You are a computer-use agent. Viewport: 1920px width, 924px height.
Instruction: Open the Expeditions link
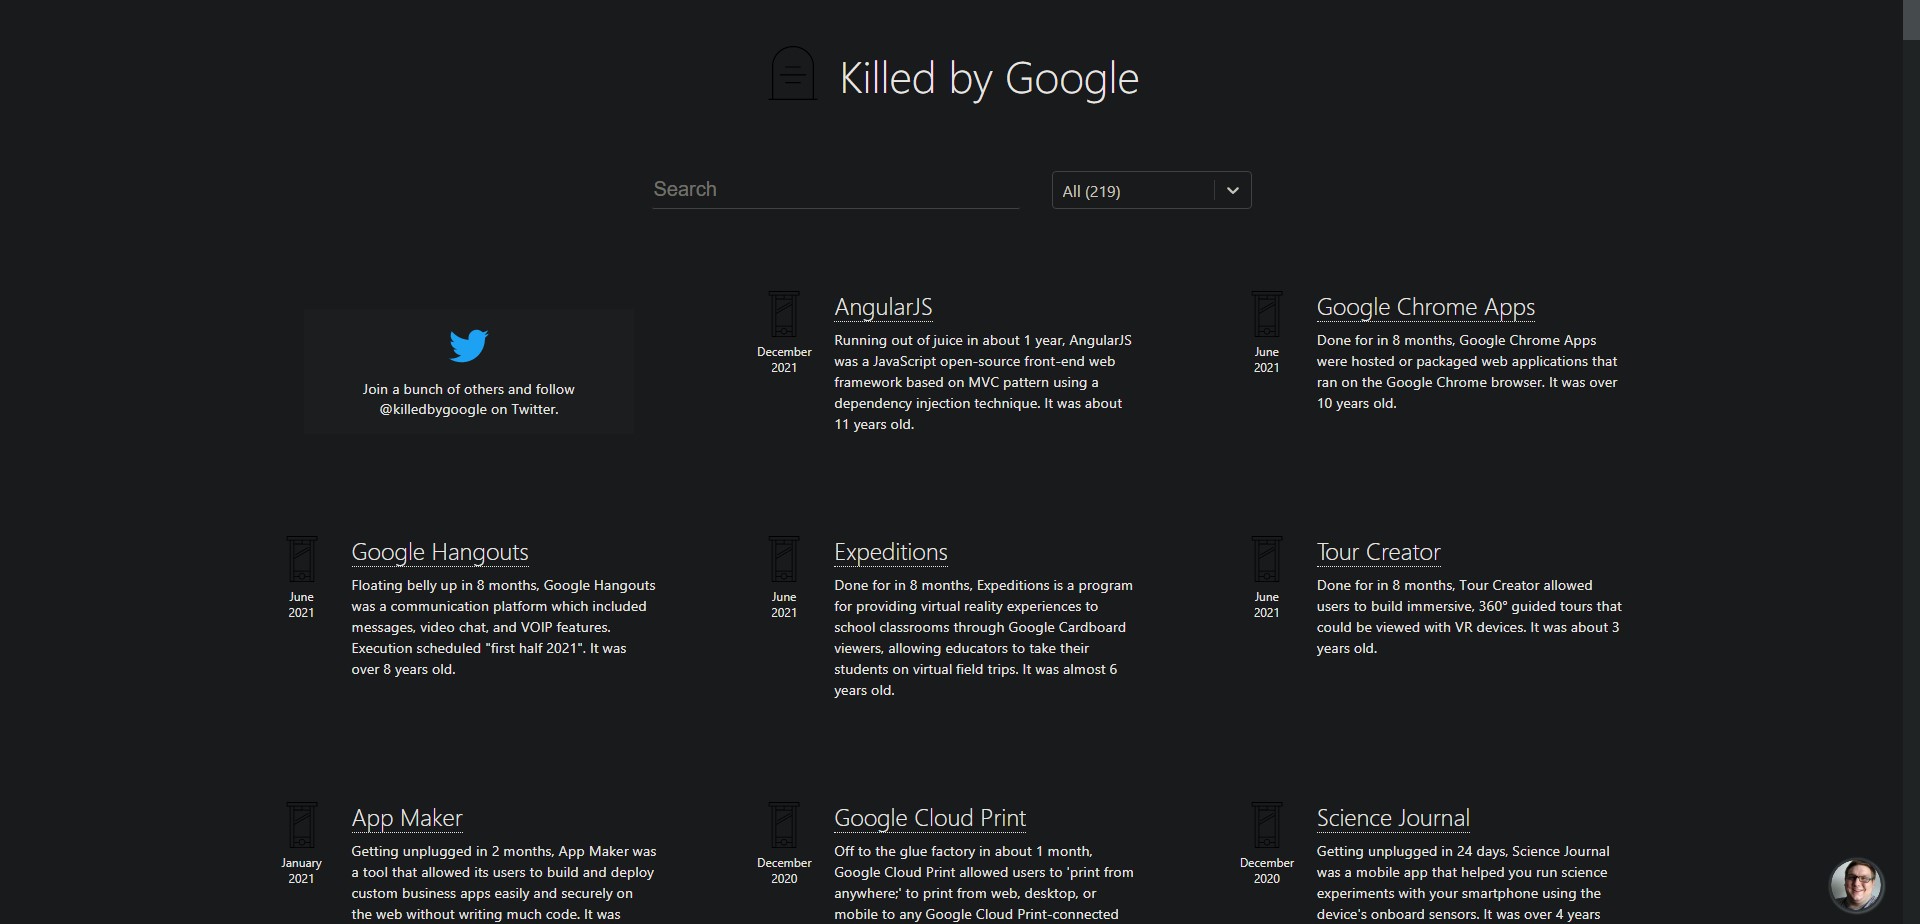point(890,552)
